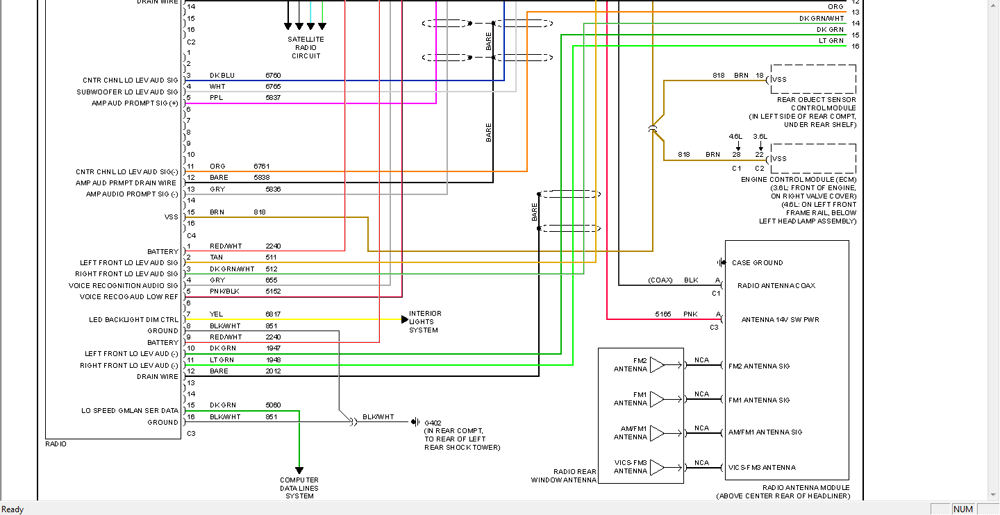Click the NUM indicator in status bar

(963, 509)
